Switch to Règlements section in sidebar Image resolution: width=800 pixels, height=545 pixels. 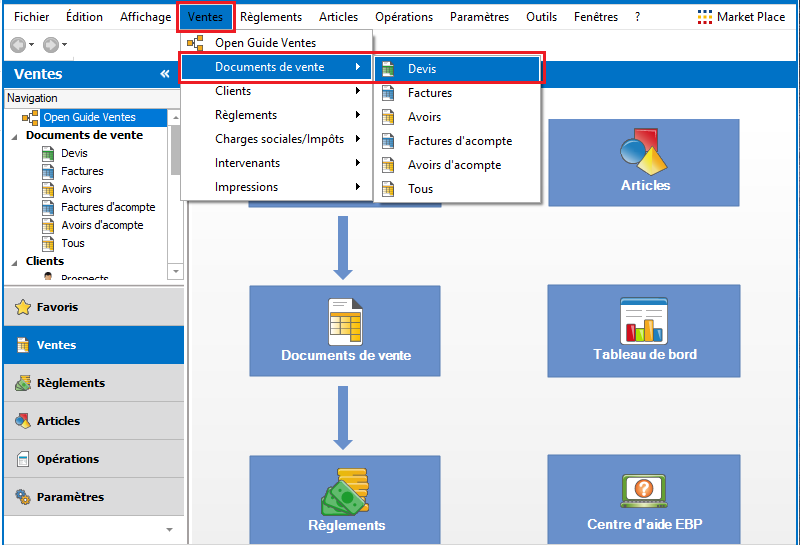(x=70, y=383)
